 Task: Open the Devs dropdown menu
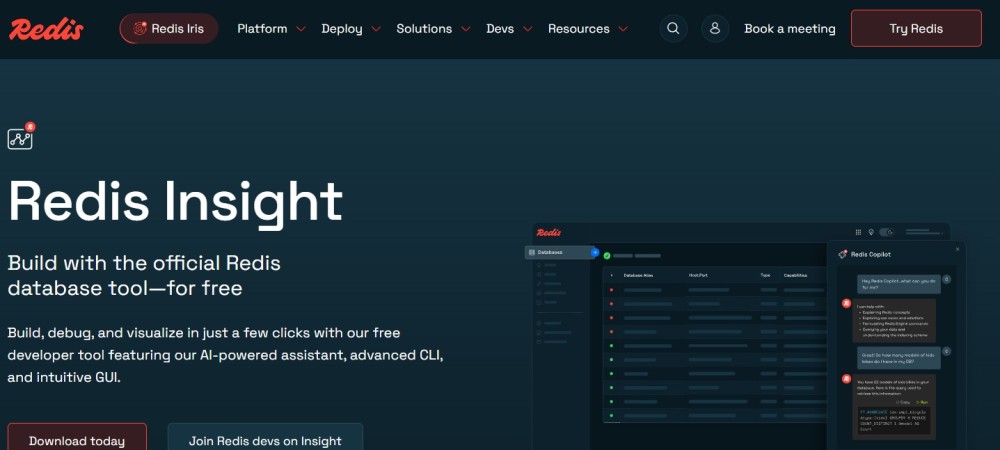[x=509, y=29]
